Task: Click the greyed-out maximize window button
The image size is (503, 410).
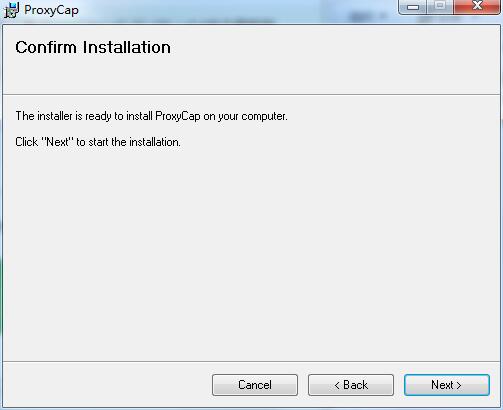Action: tap(440, 7)
